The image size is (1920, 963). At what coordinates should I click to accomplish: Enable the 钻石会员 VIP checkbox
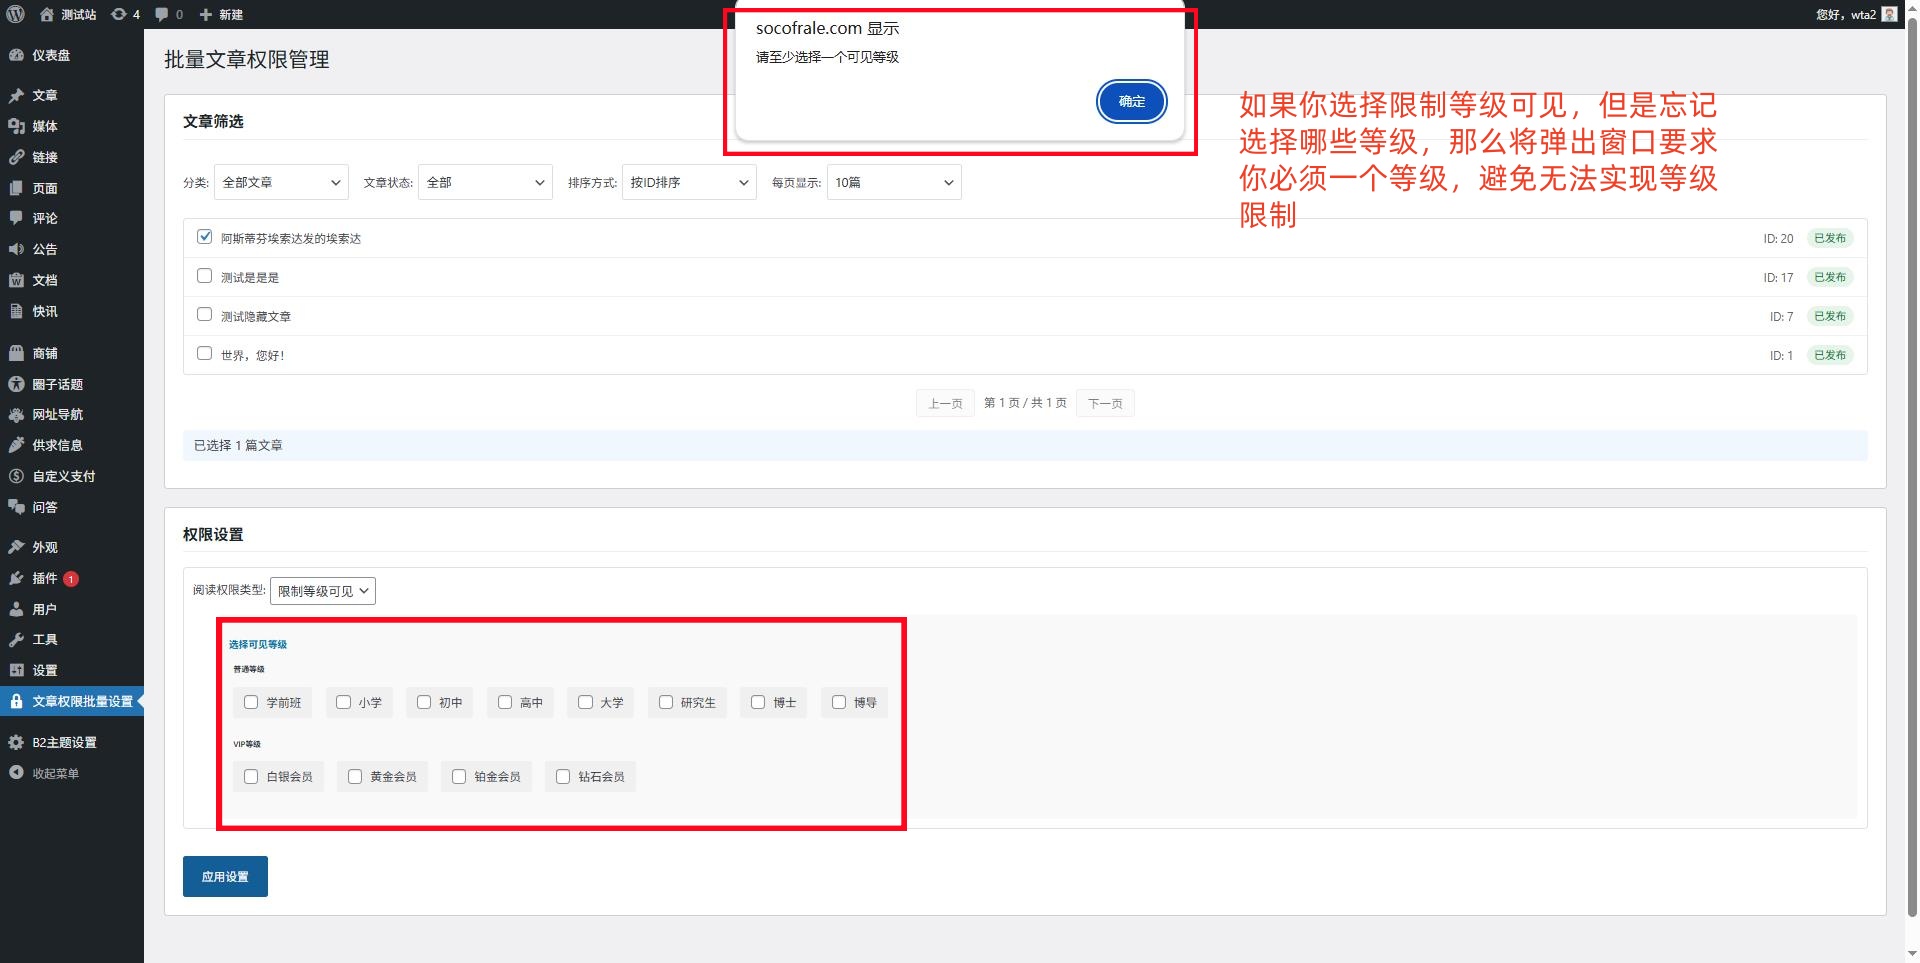point(563,776)
